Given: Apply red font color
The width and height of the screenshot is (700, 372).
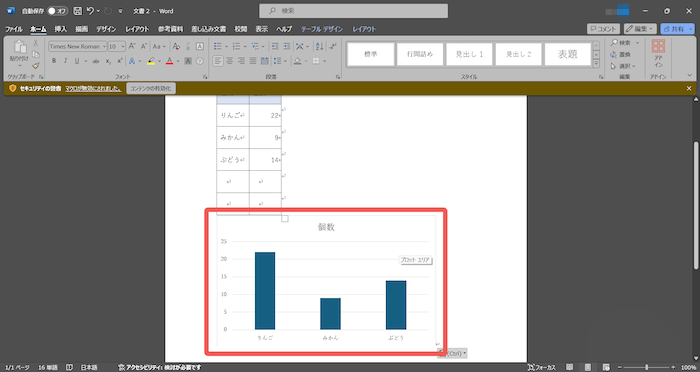Looking at the screenshot, I should coord(169,61).
